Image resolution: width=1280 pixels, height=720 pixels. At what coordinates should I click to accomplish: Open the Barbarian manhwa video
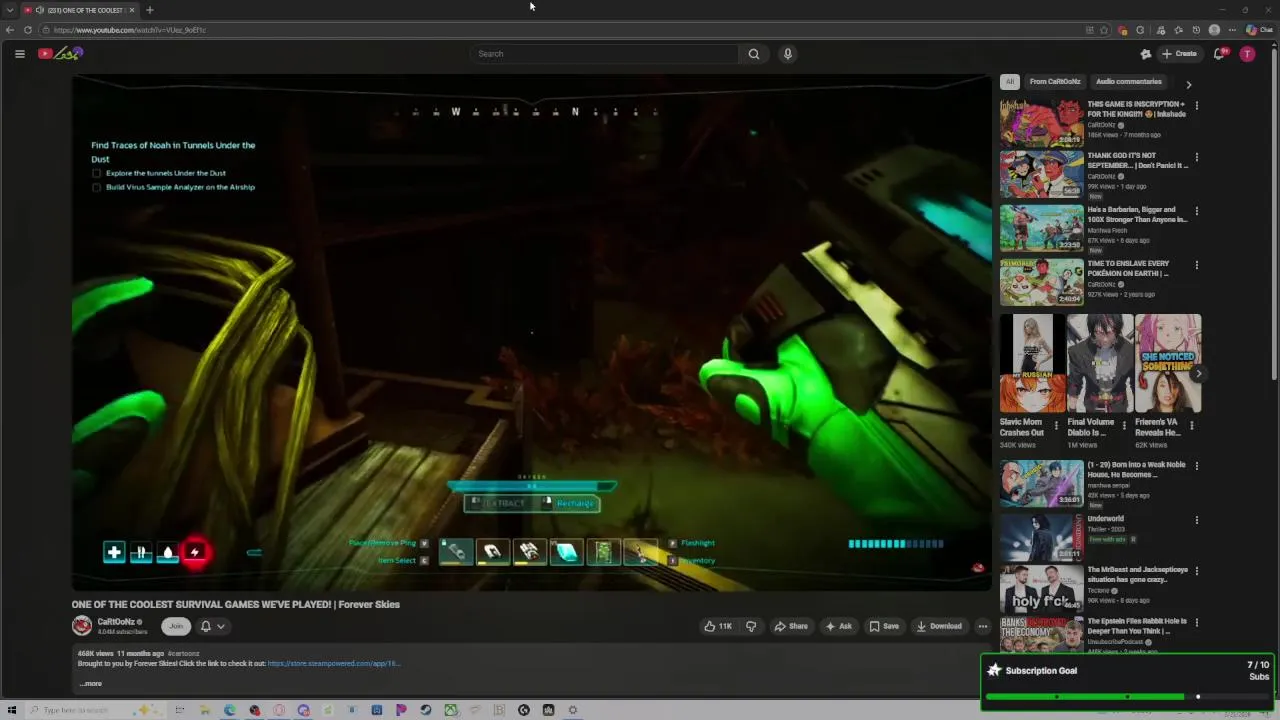(x=1042, y=229)
